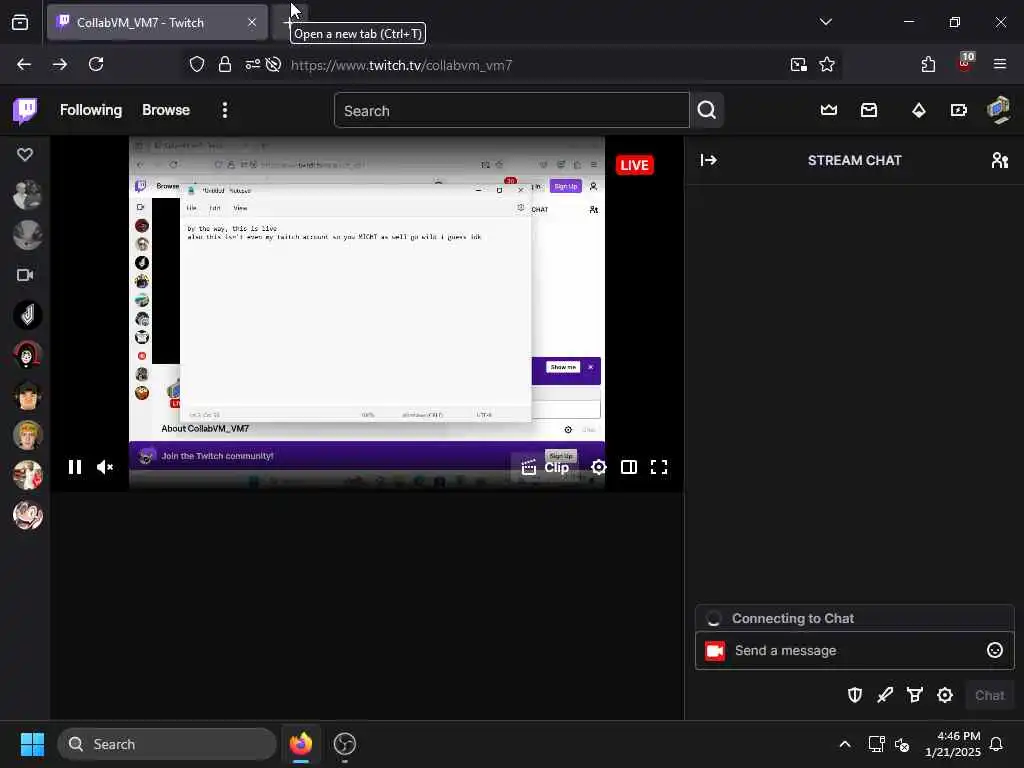The width and height of the screenshot is (1024, 768).
Task: Expand the list all tabs chevron
Action: click(825, 22)
